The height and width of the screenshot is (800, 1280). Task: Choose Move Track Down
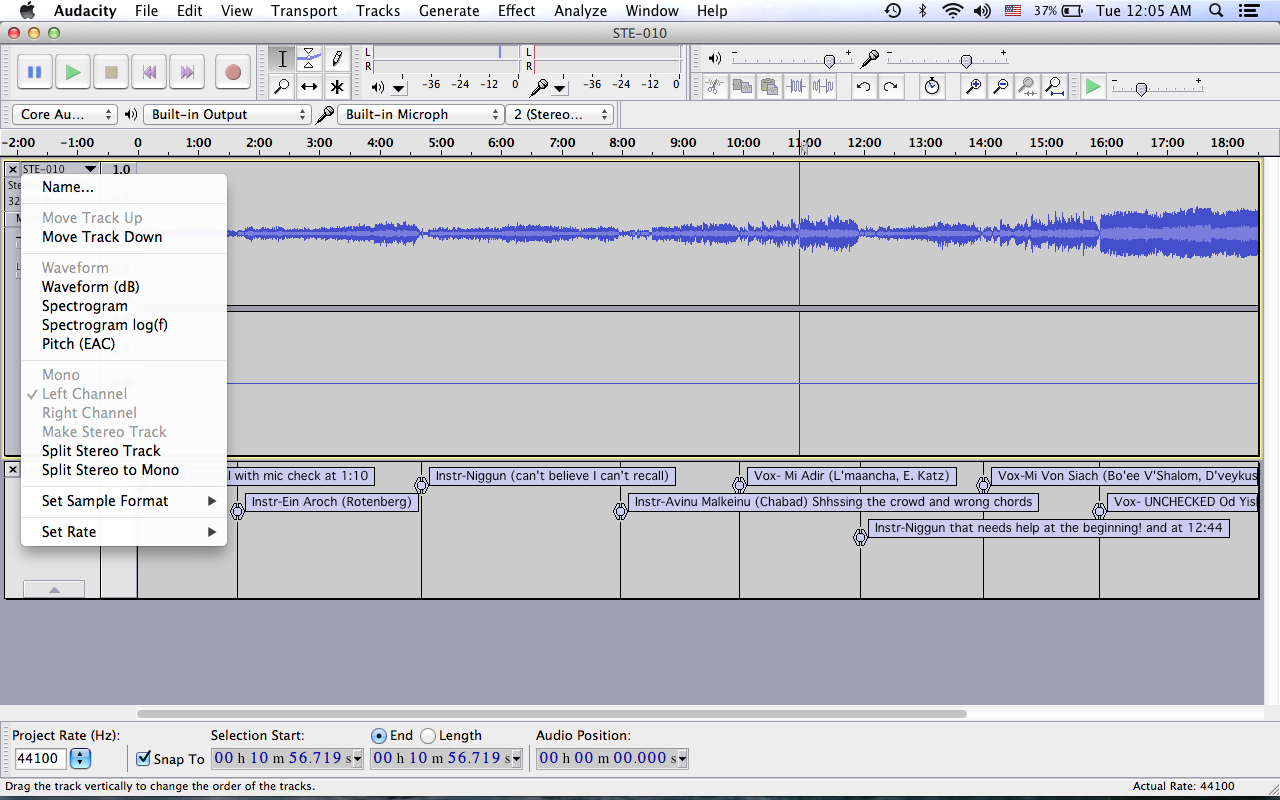click(x=124, y=237)
